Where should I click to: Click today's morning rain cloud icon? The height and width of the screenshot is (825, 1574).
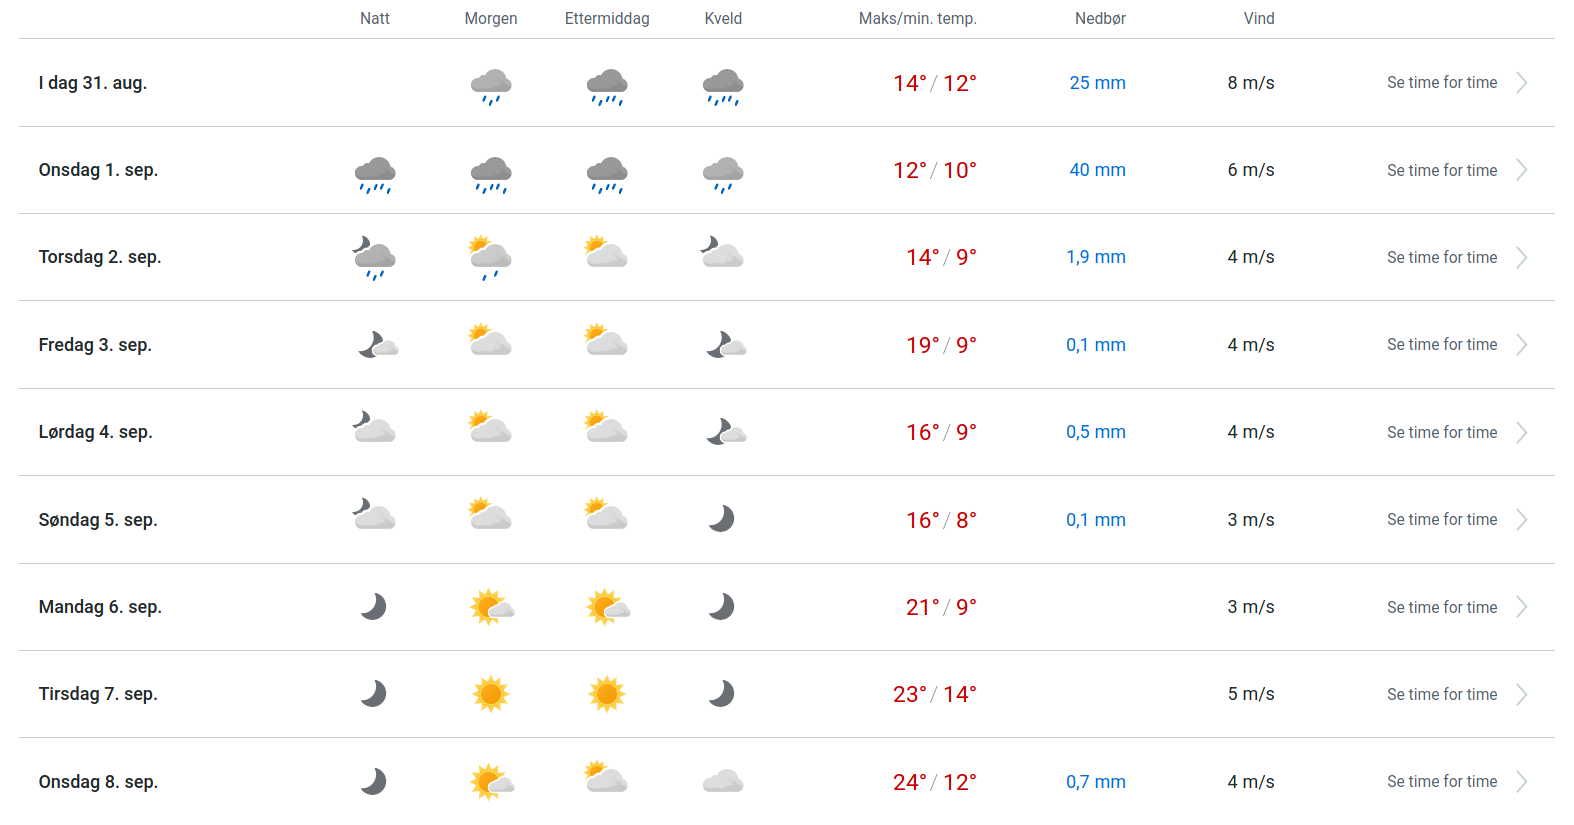491,86
